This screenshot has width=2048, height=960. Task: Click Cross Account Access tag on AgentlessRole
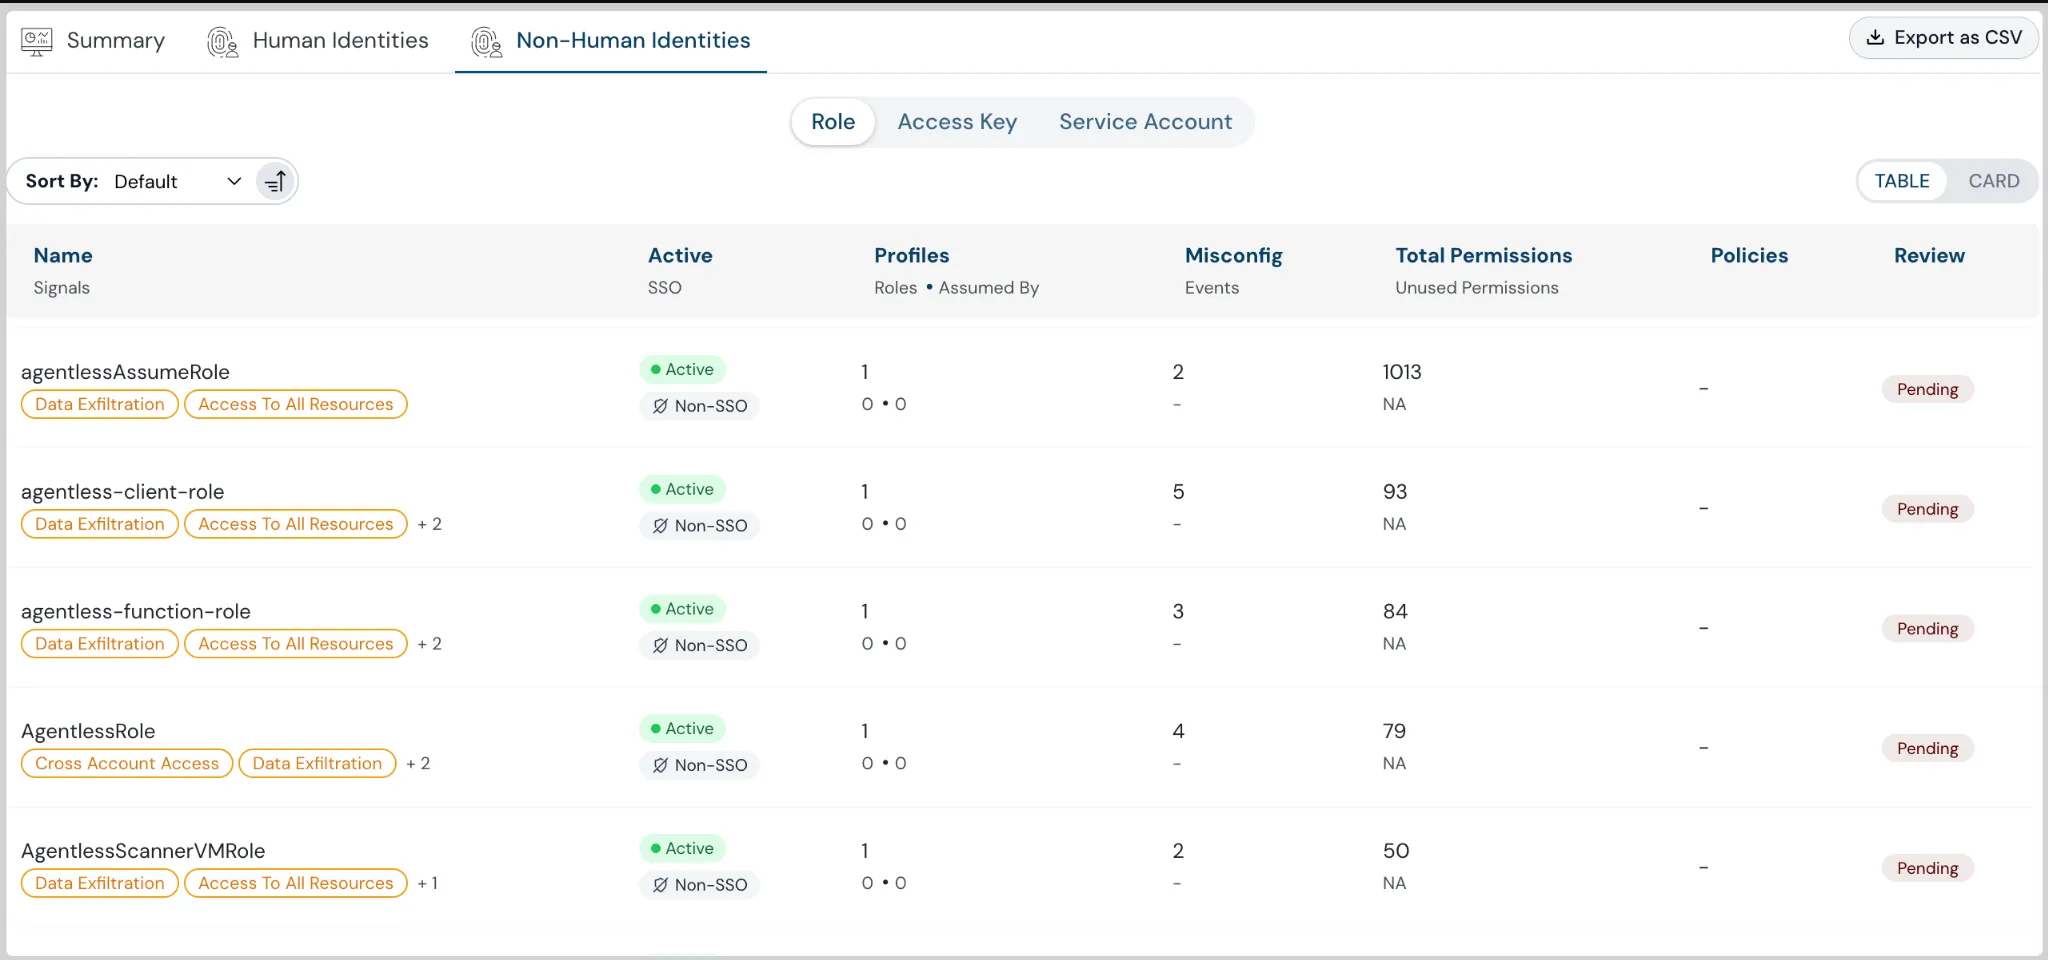click(x=127, y=763)
